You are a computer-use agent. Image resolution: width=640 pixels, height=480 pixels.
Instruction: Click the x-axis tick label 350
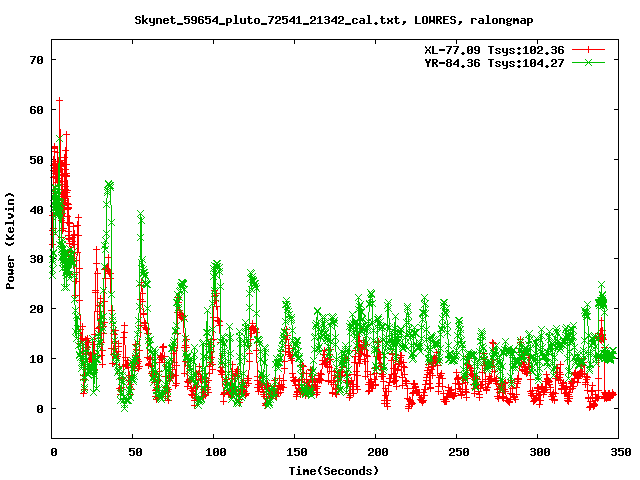point(620,452)
